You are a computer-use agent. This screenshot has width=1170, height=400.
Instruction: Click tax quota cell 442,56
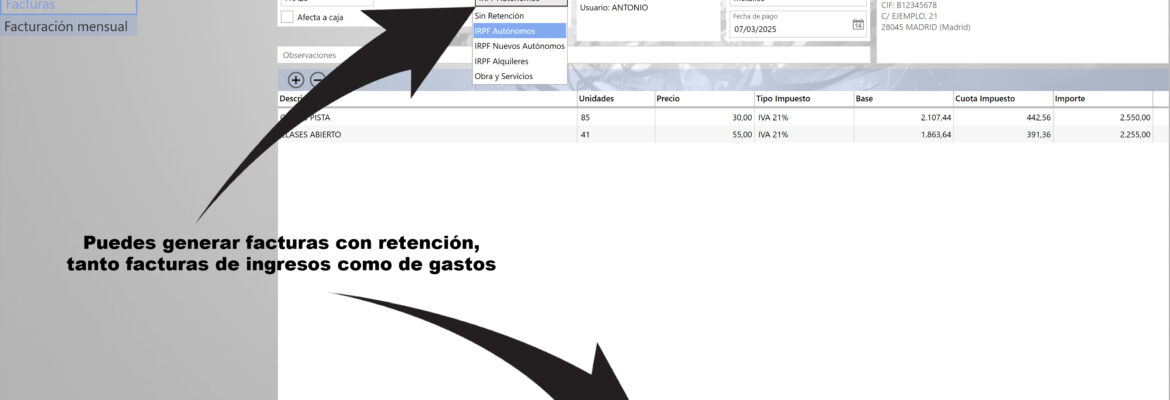point(1003,118)
